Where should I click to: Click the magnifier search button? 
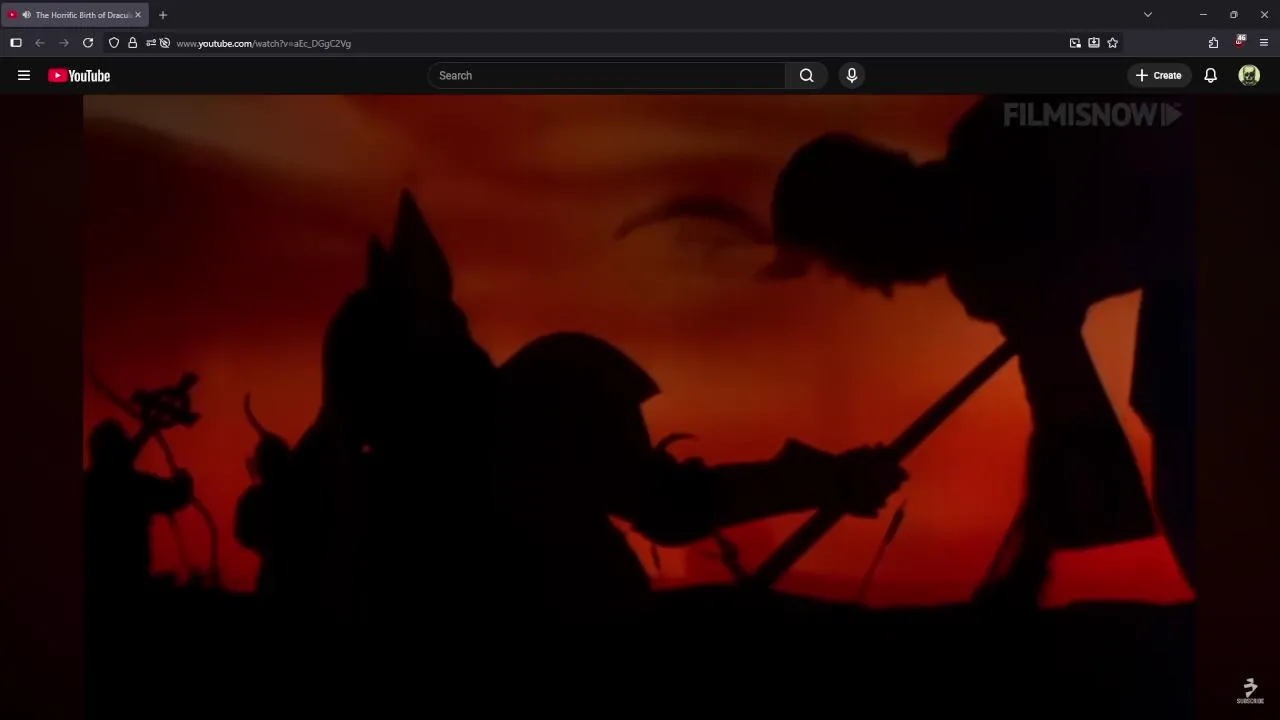[806, 75]
